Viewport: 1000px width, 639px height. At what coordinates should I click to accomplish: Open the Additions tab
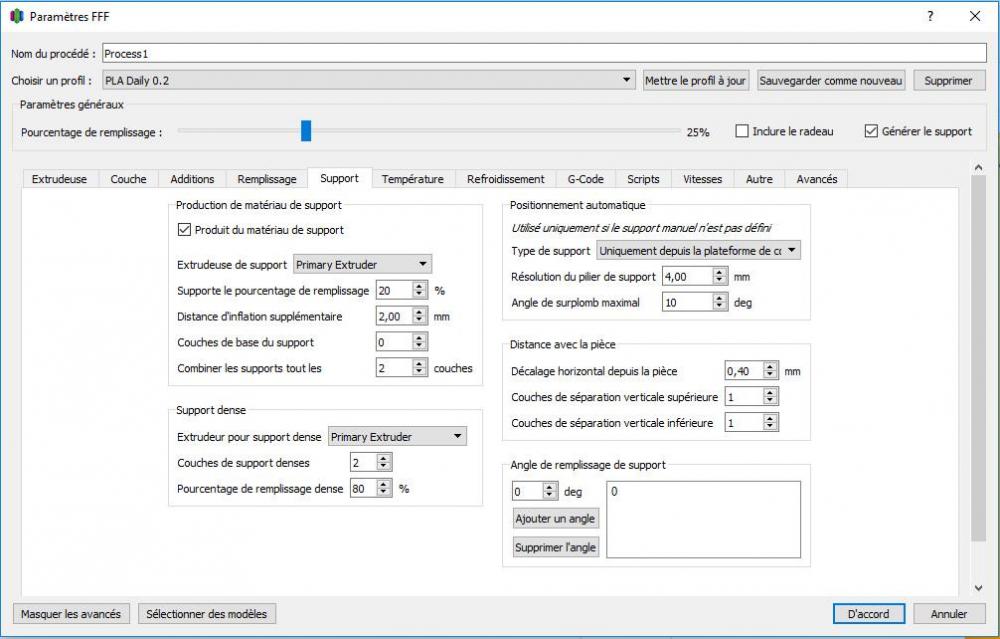[192, 179]
